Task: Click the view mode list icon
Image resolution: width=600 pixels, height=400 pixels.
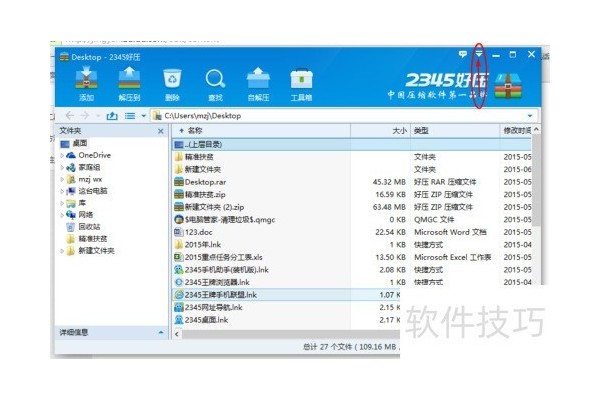Action: point(130,116)
